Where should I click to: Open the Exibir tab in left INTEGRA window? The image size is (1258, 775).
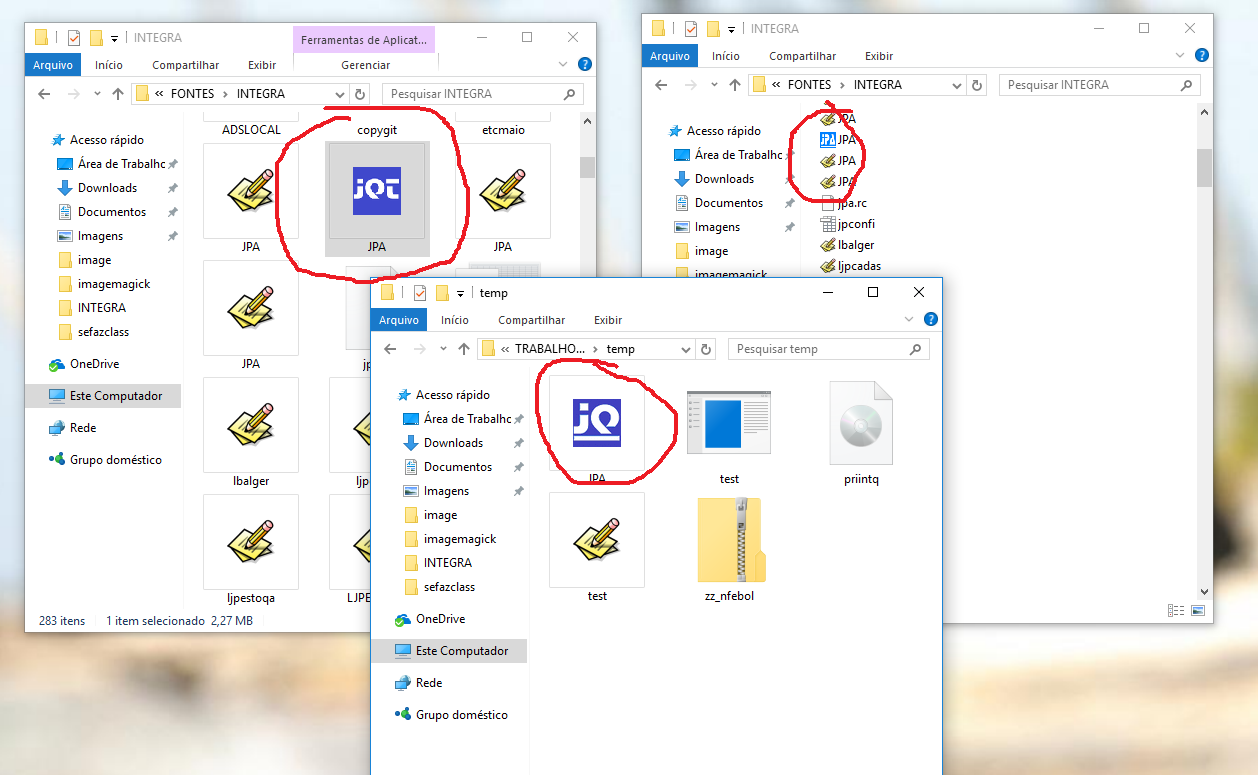point(262,65)
